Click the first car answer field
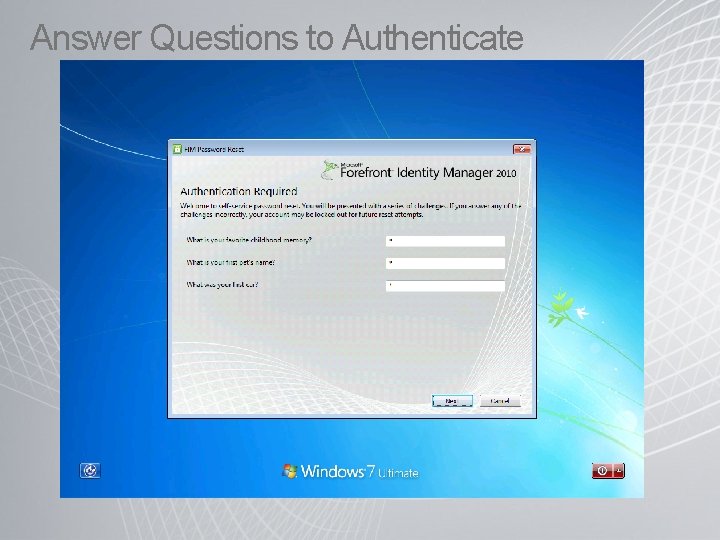Screen dimensions: 720x540 [x=445, y=286]
